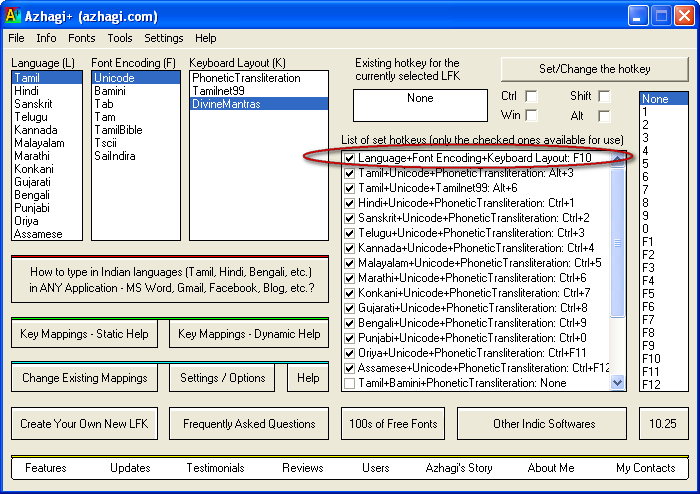This screenshot has height=494, width=700.
Task: Open the Updates link
Action: (x=130, y=468)
